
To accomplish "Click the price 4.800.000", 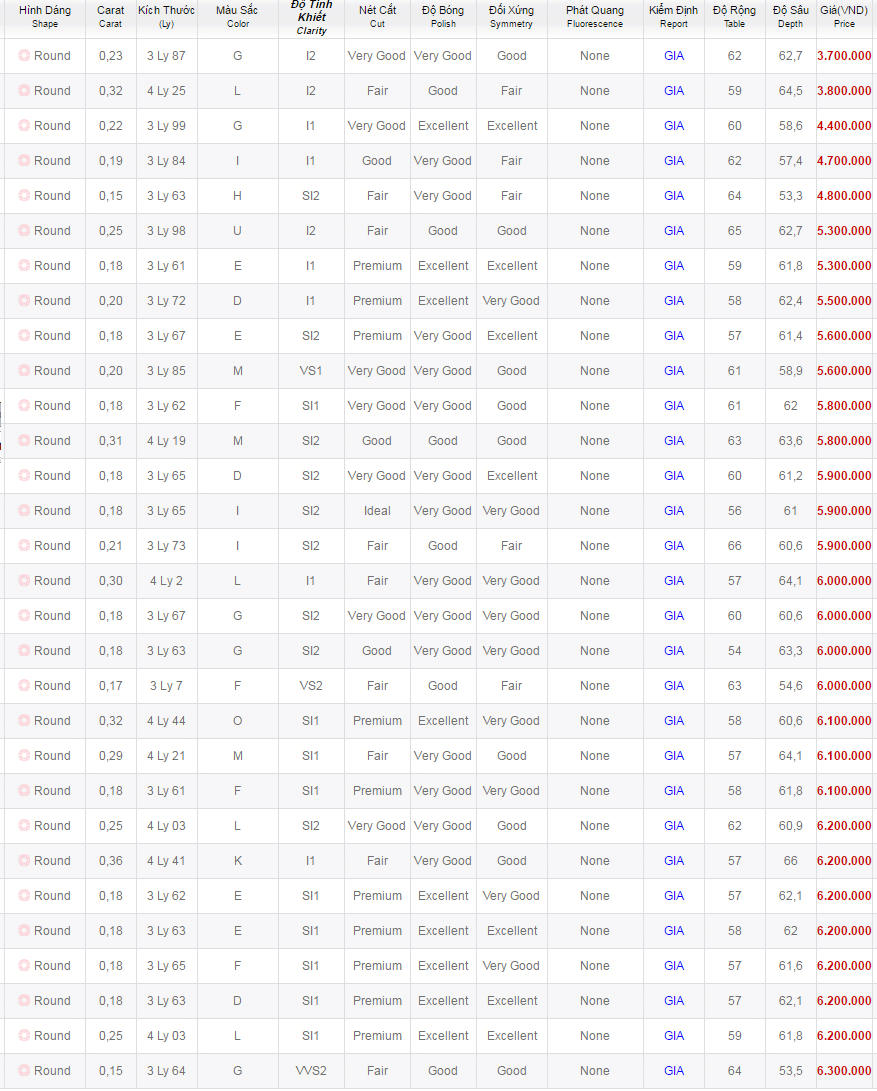I will pyautogui.click(x=844, y=196).
